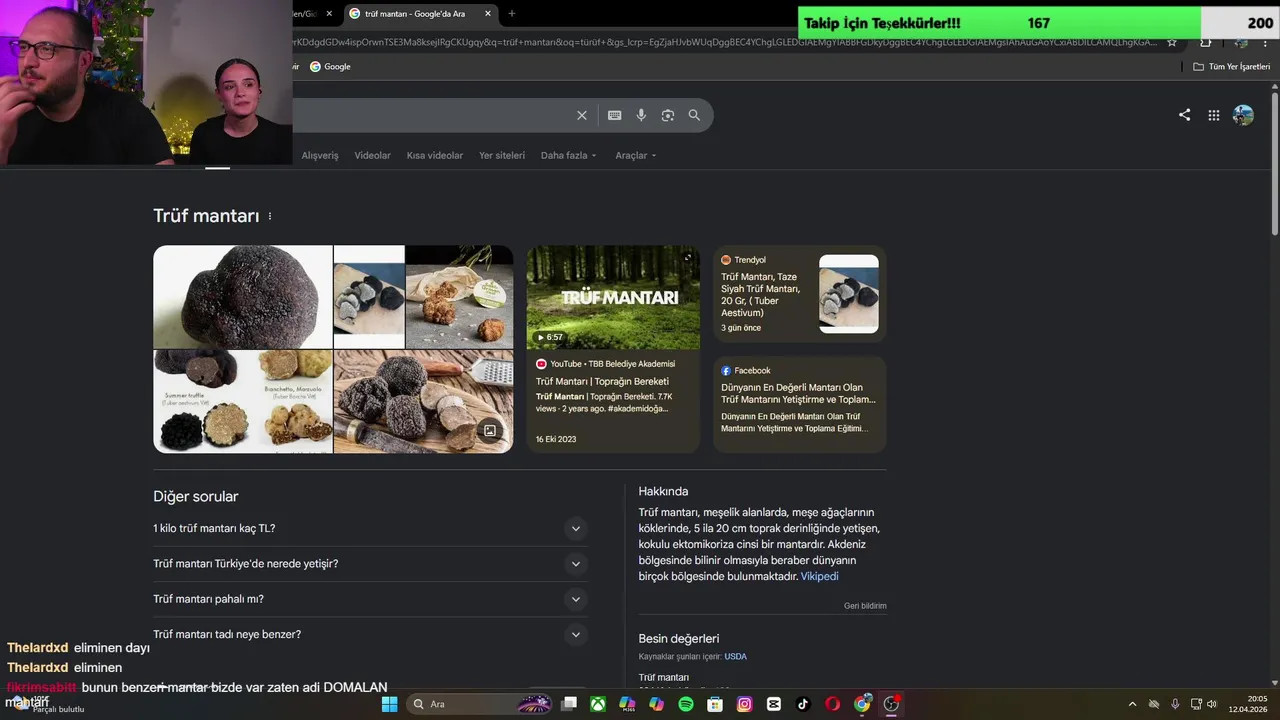1280x720 pixels.
Task: Click the share icon at top right
Action: 1184,115
